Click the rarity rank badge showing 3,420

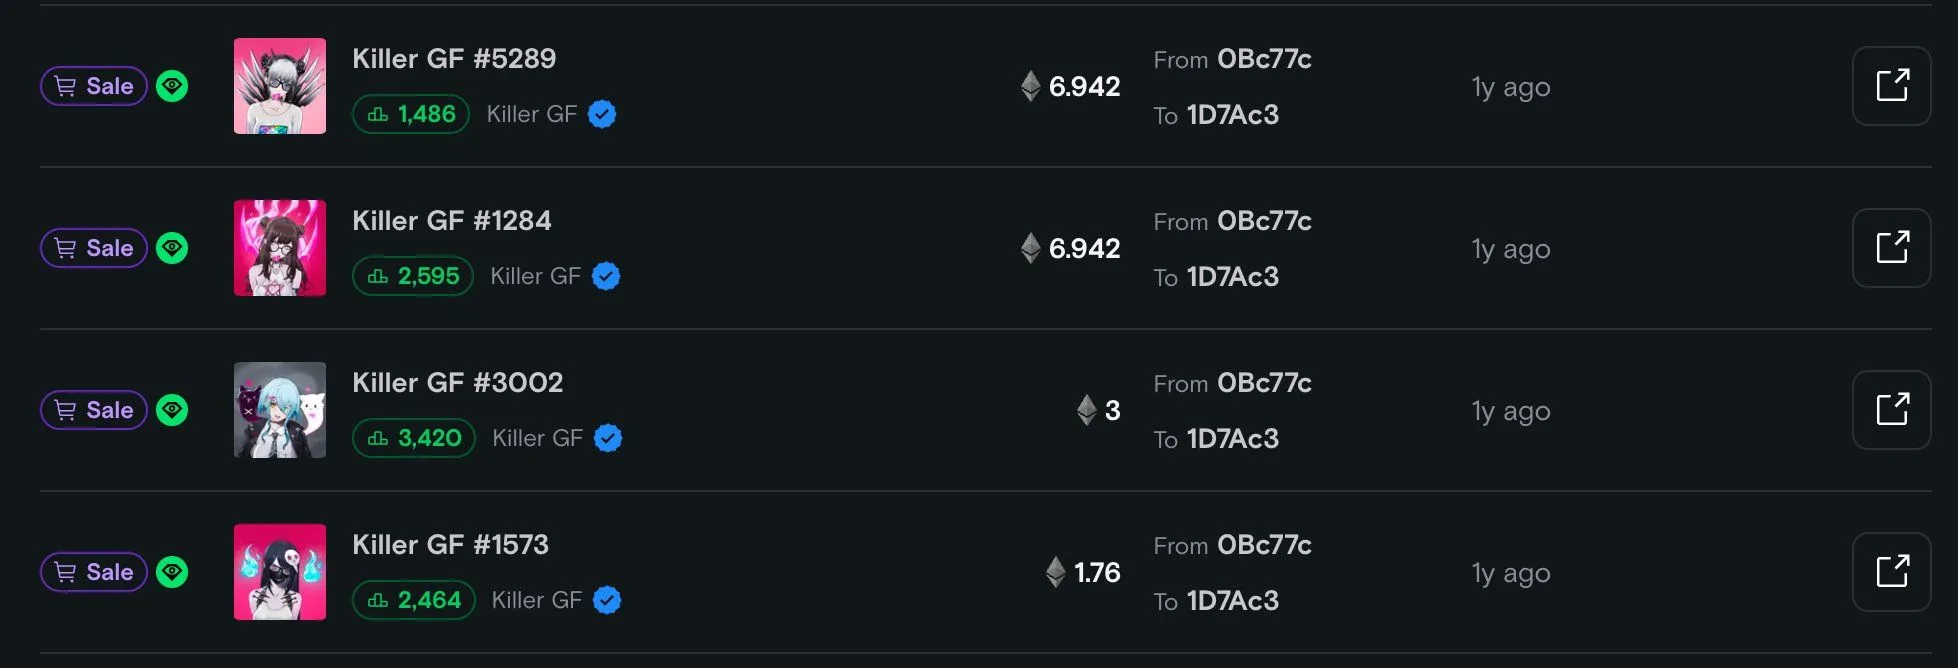coord(413,438)
